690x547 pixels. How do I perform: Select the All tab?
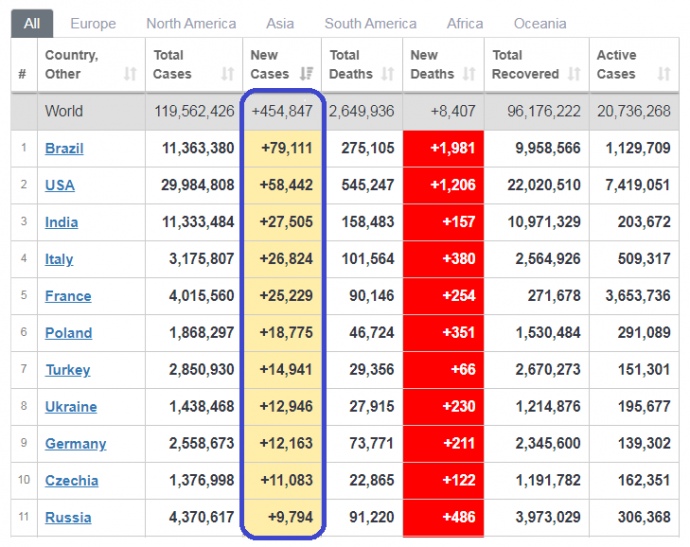tap(32, 23)
